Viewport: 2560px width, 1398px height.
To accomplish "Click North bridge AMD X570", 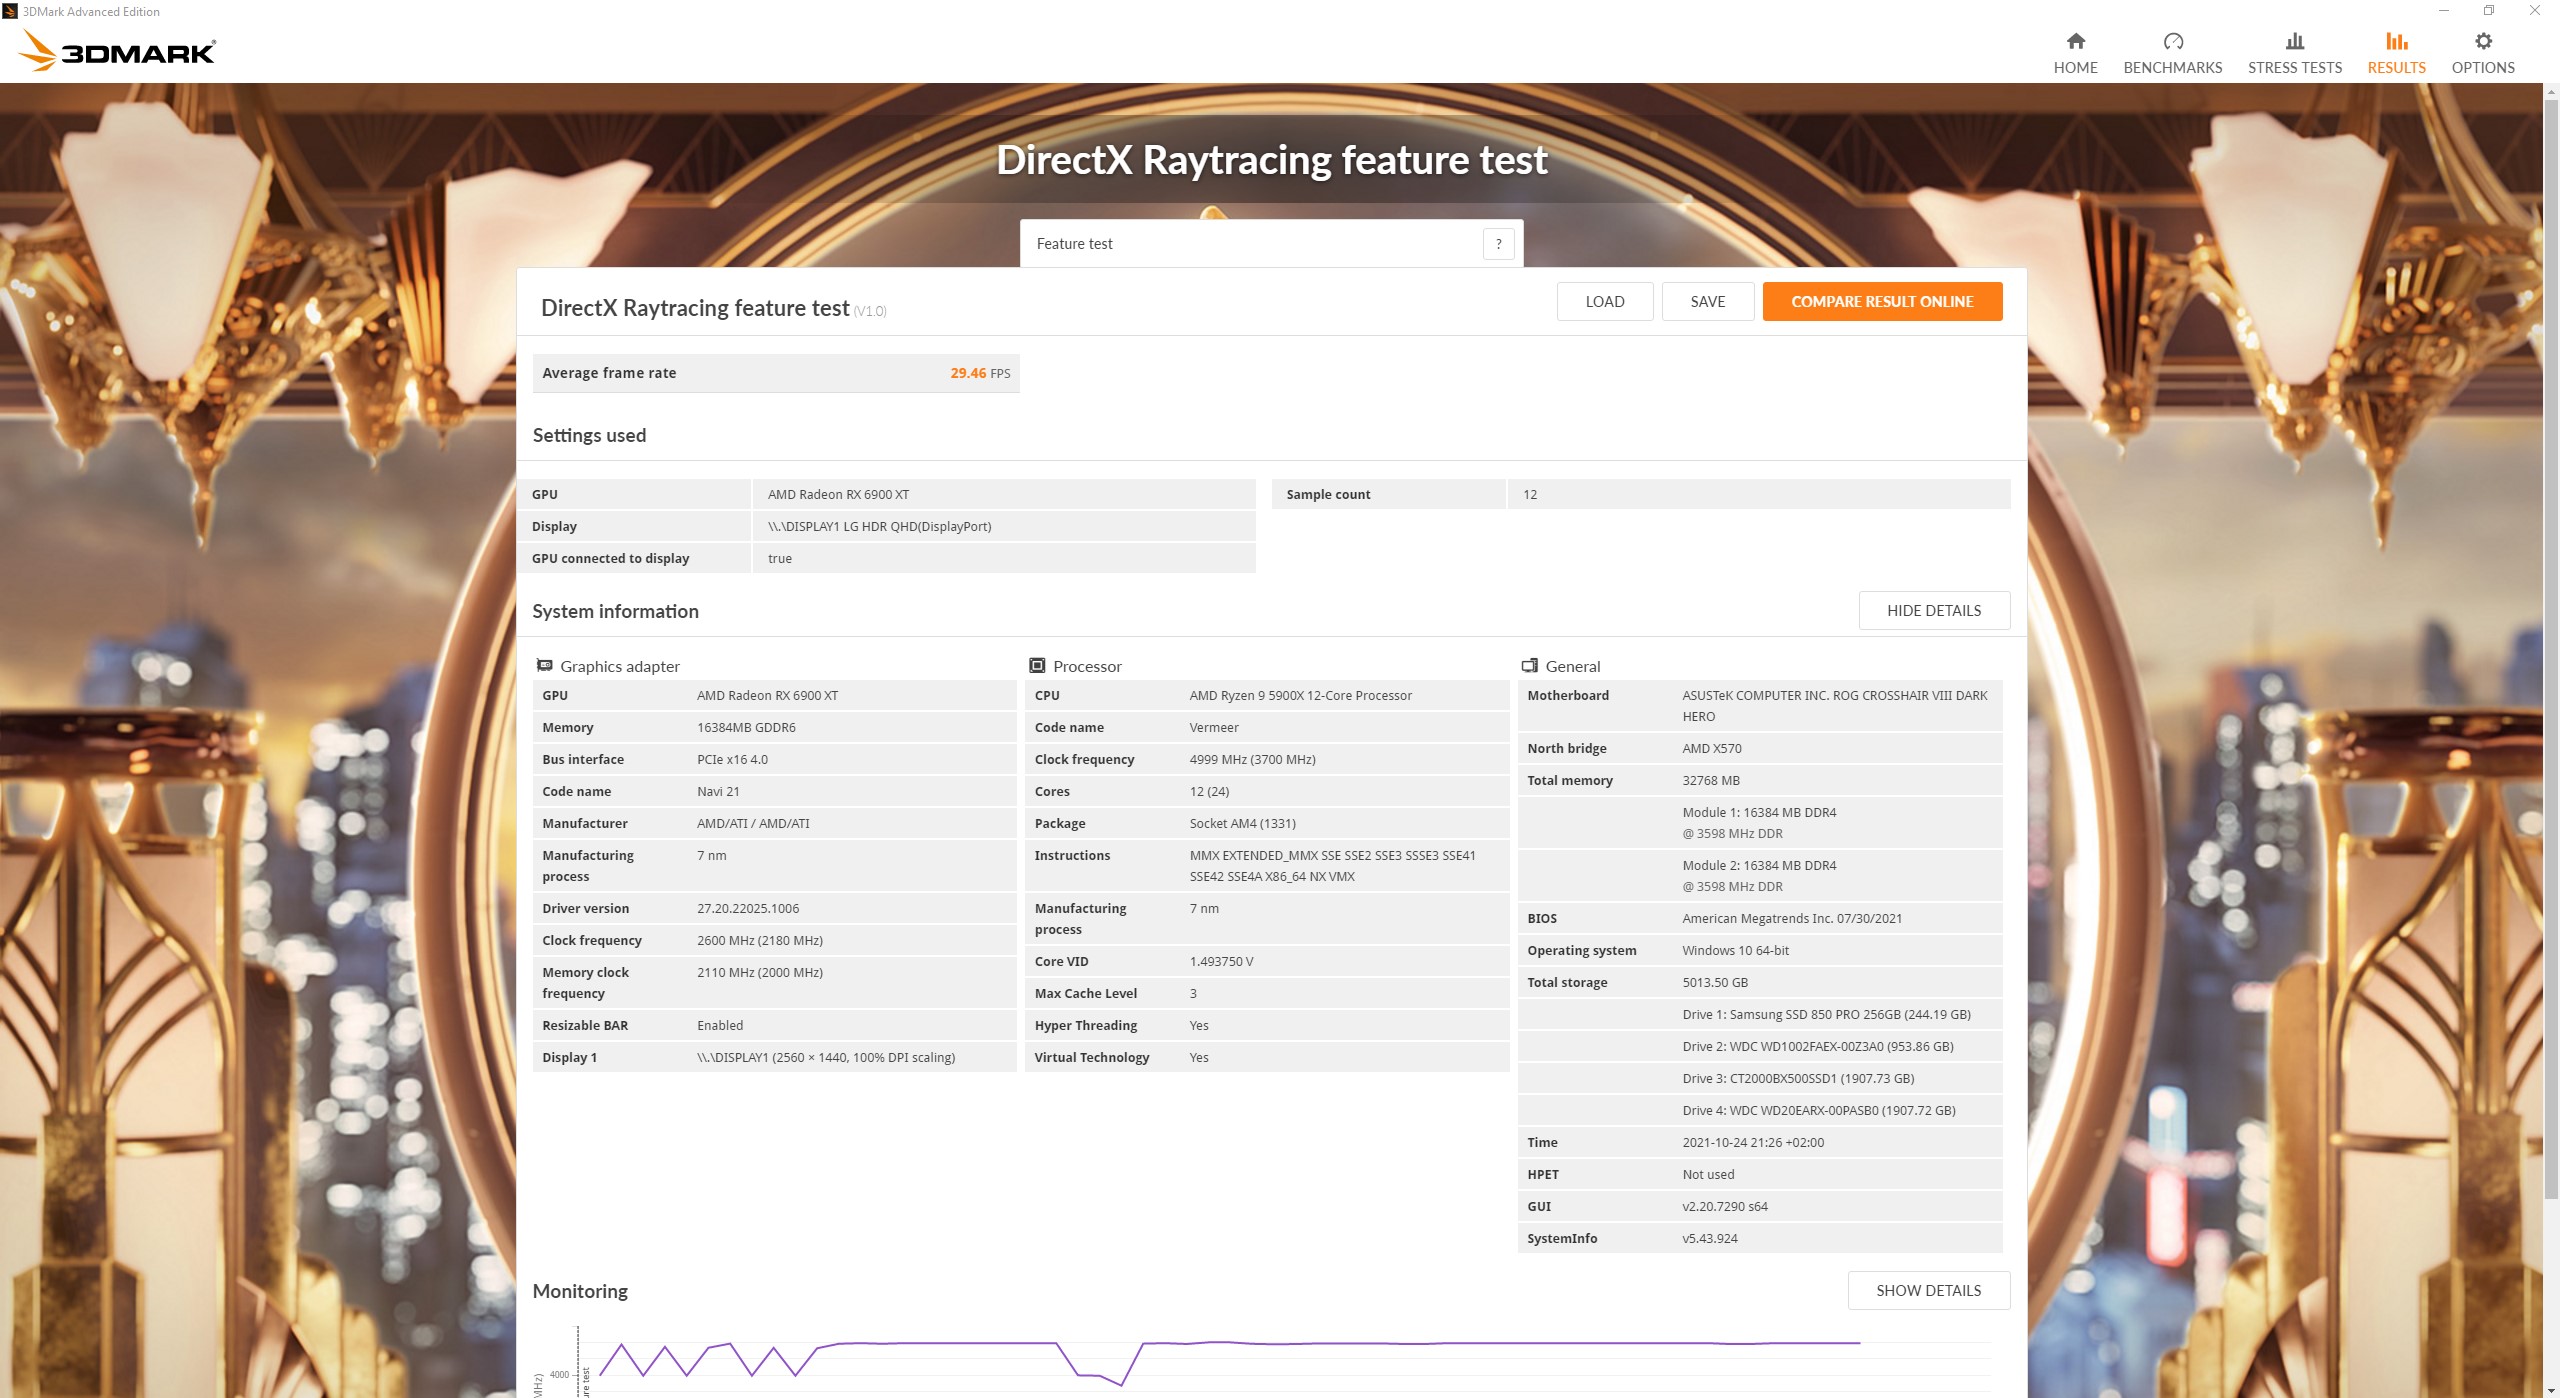I will (1711, 748).
